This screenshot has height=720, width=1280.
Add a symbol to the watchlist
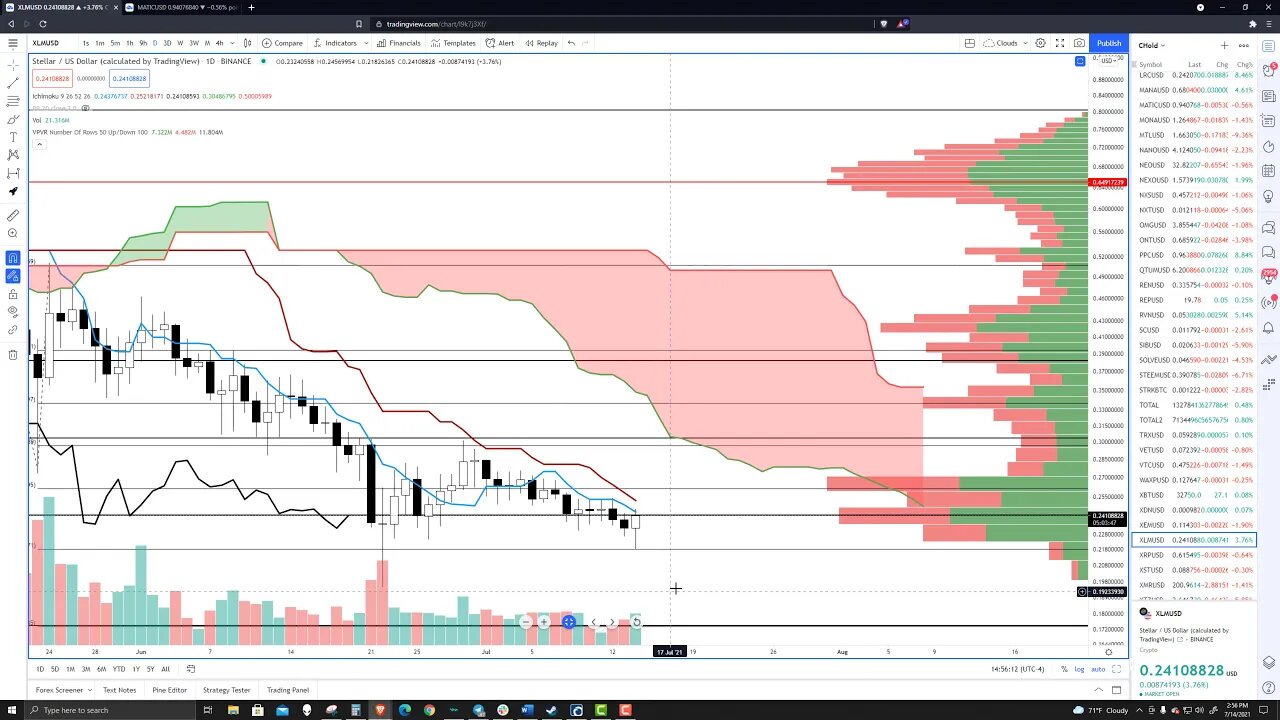pyautogui.click(x=1224, y=45)
